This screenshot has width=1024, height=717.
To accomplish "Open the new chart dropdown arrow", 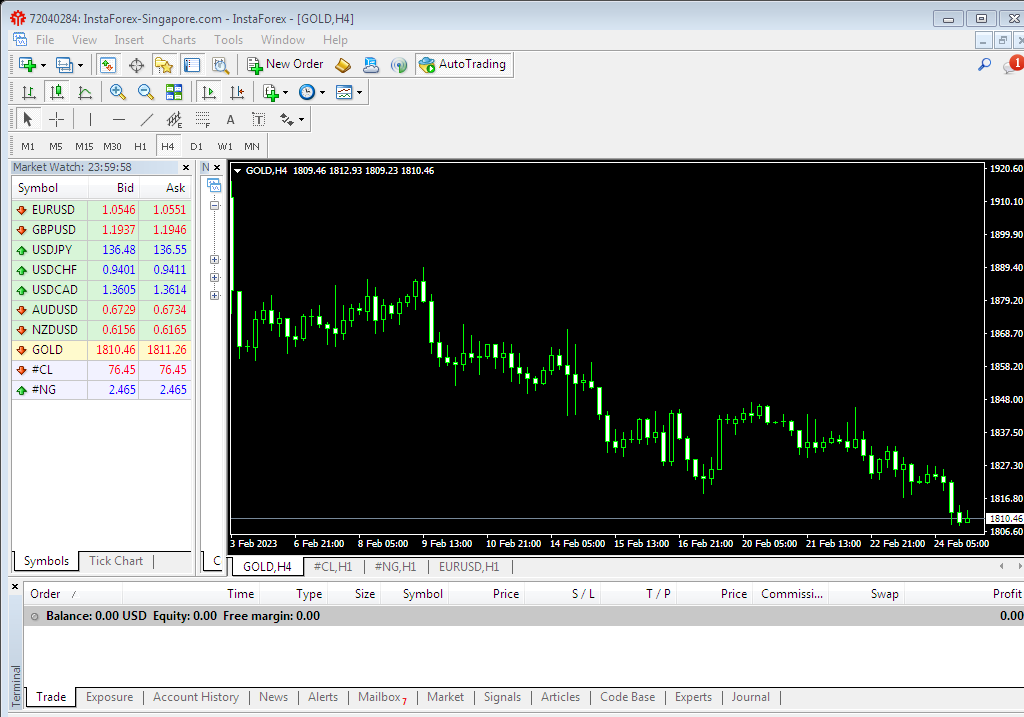I will click(43, 65).
